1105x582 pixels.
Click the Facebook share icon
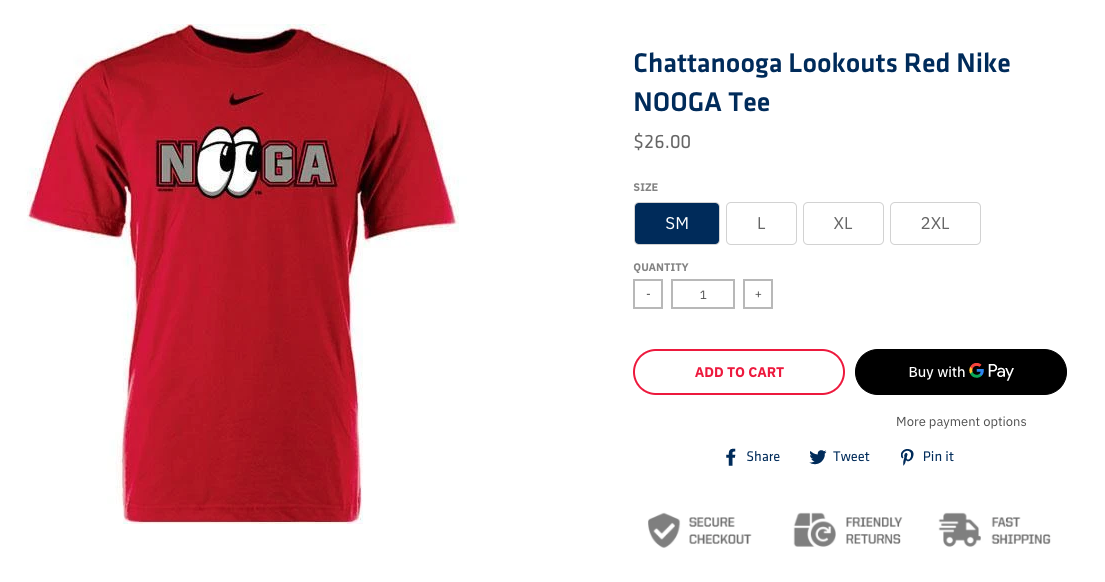tap(731, 457)
